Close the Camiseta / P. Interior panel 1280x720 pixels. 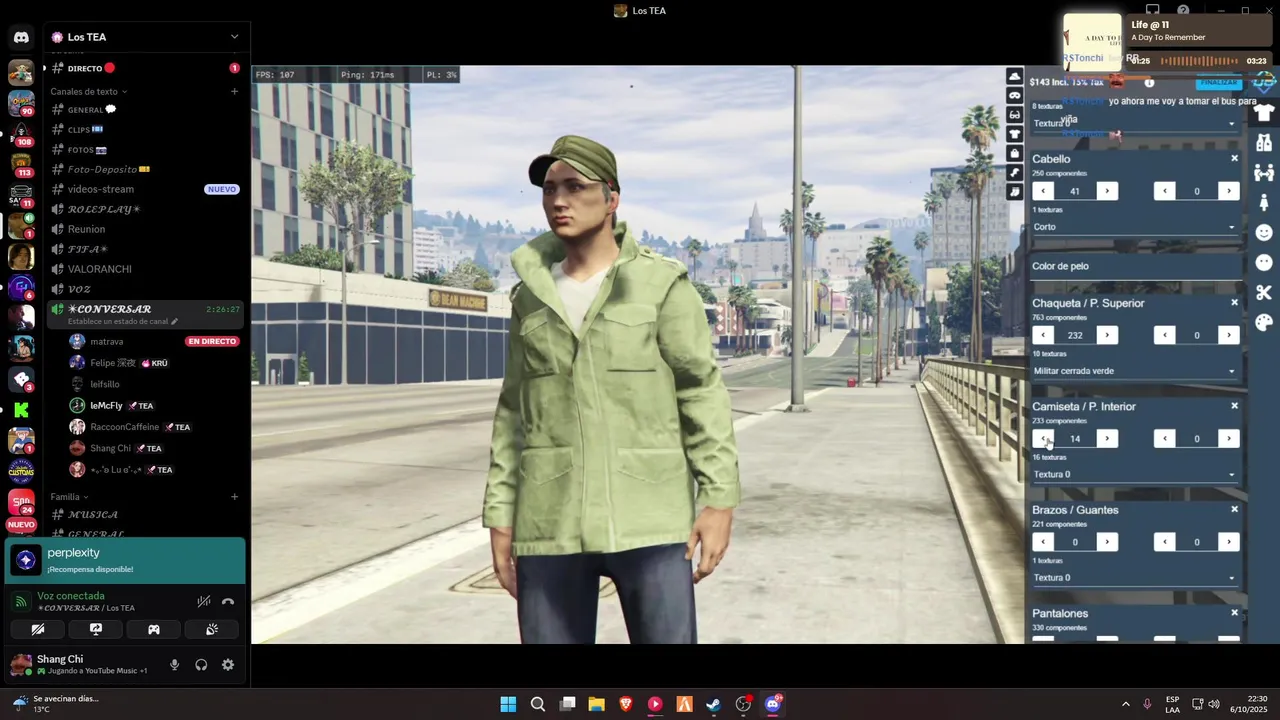[x=1234, y=406]
